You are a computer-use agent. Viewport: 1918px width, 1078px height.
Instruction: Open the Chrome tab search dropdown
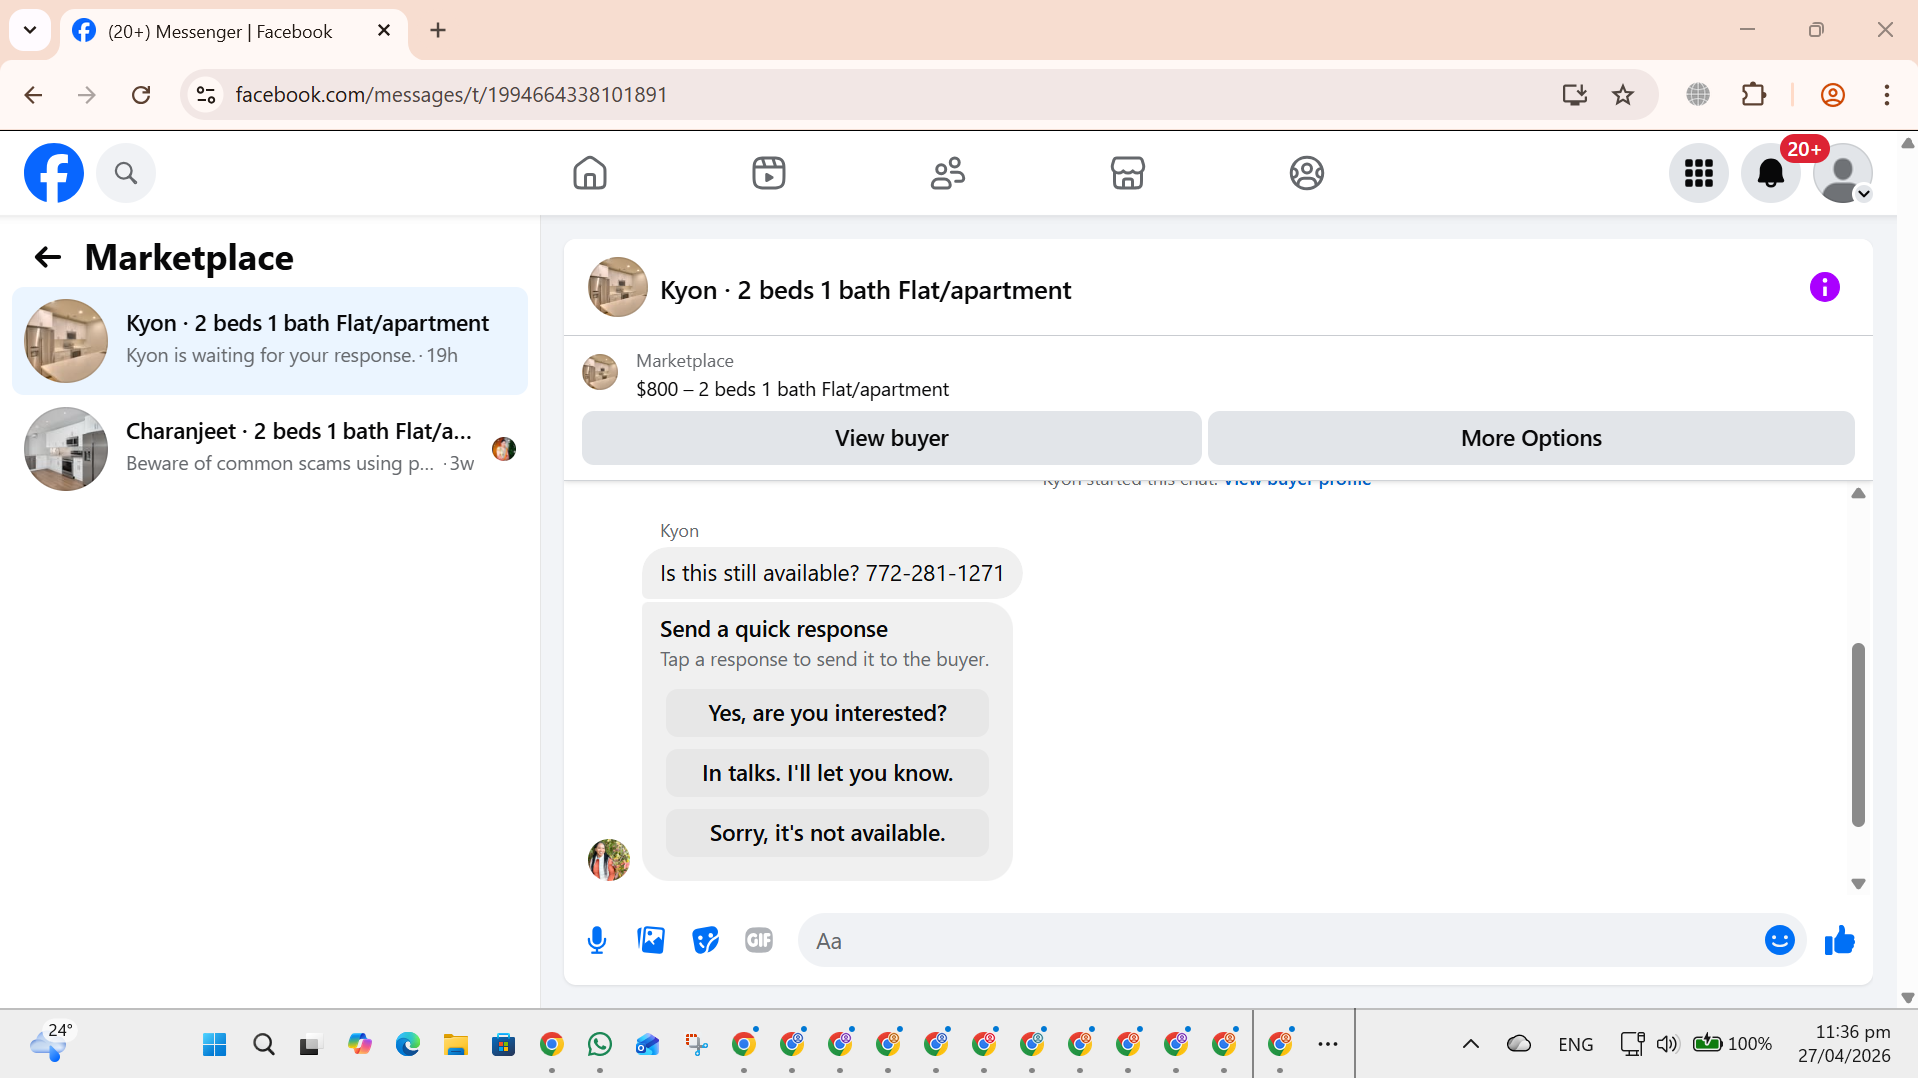(30, 30)
